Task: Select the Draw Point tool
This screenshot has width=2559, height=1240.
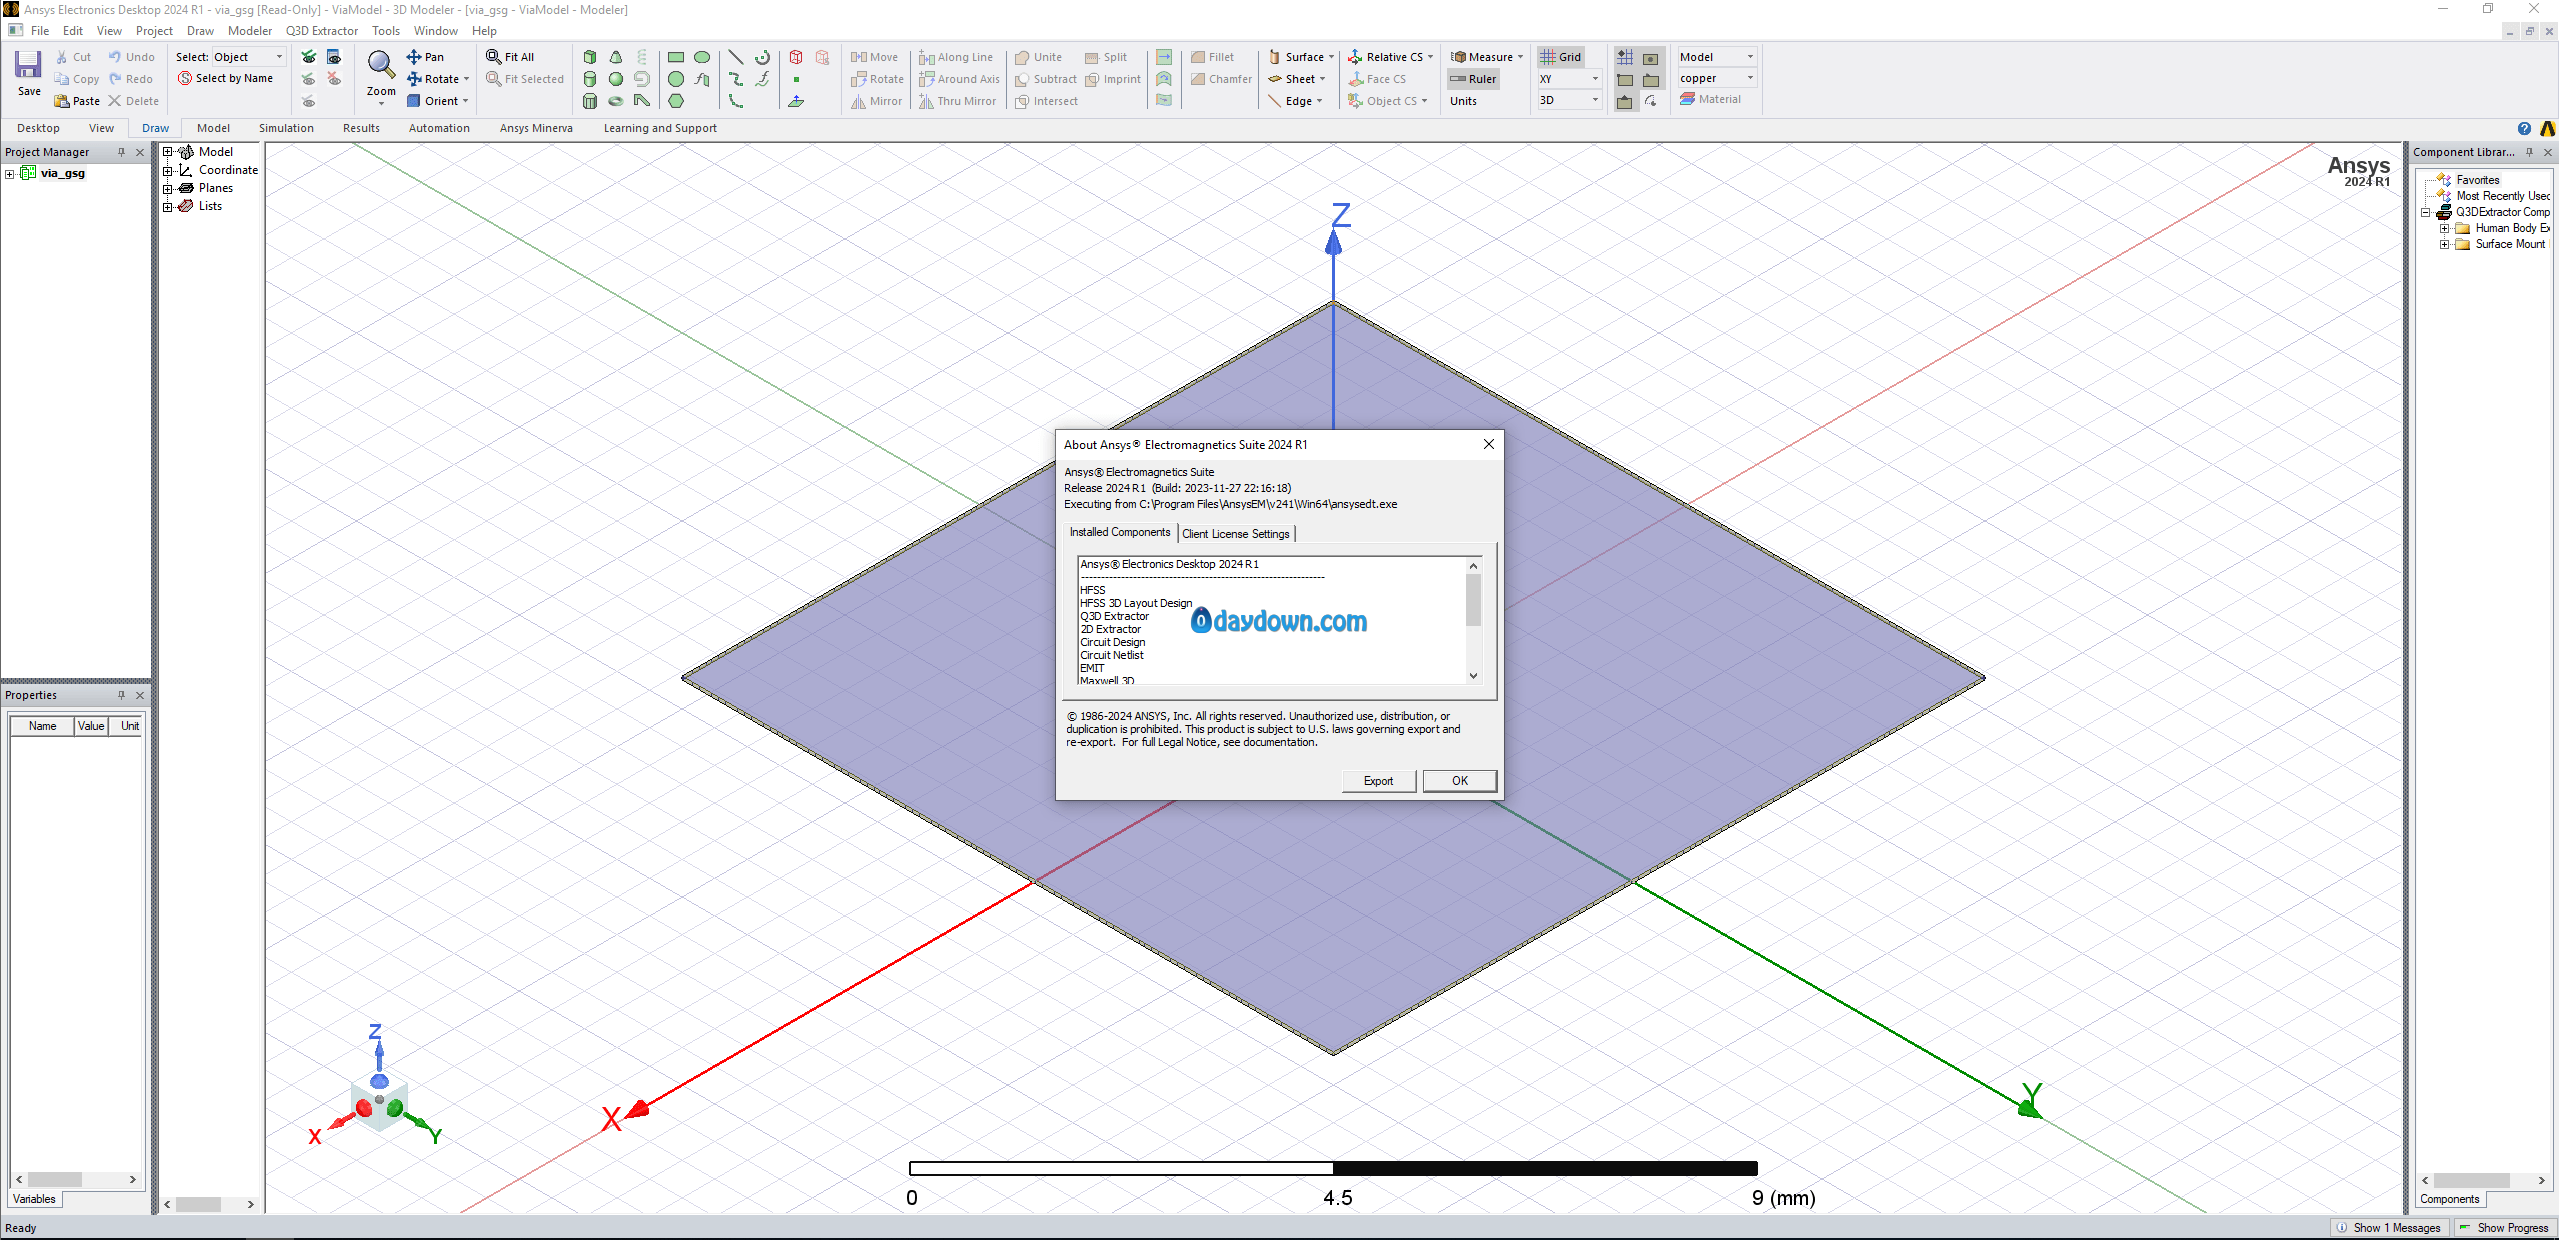Action: point(796,79)
